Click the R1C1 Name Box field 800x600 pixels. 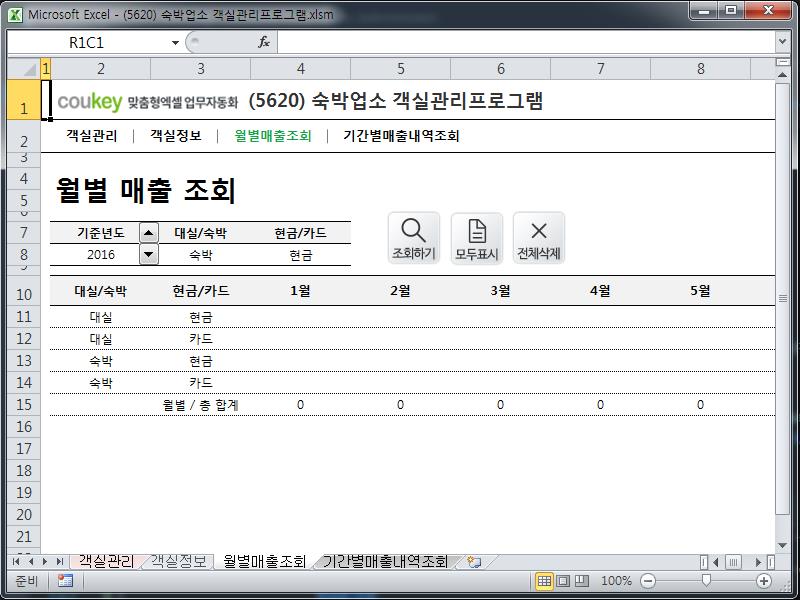pyautogui.click(x=87, y=42)
